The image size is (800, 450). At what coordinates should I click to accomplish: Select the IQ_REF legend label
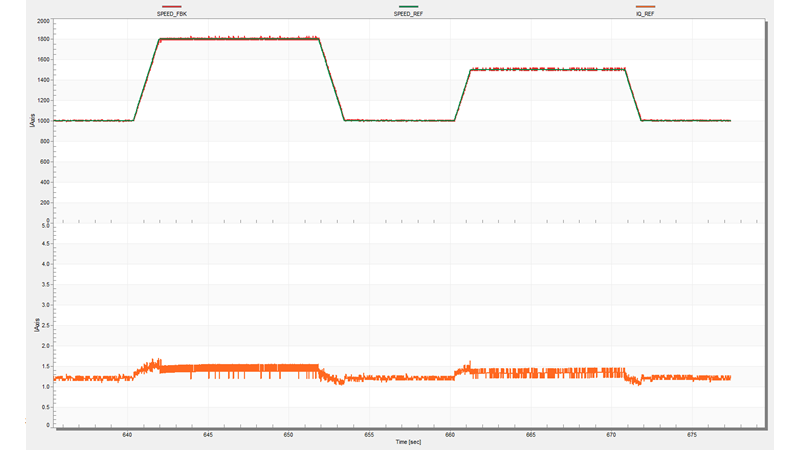coord(645,14)
